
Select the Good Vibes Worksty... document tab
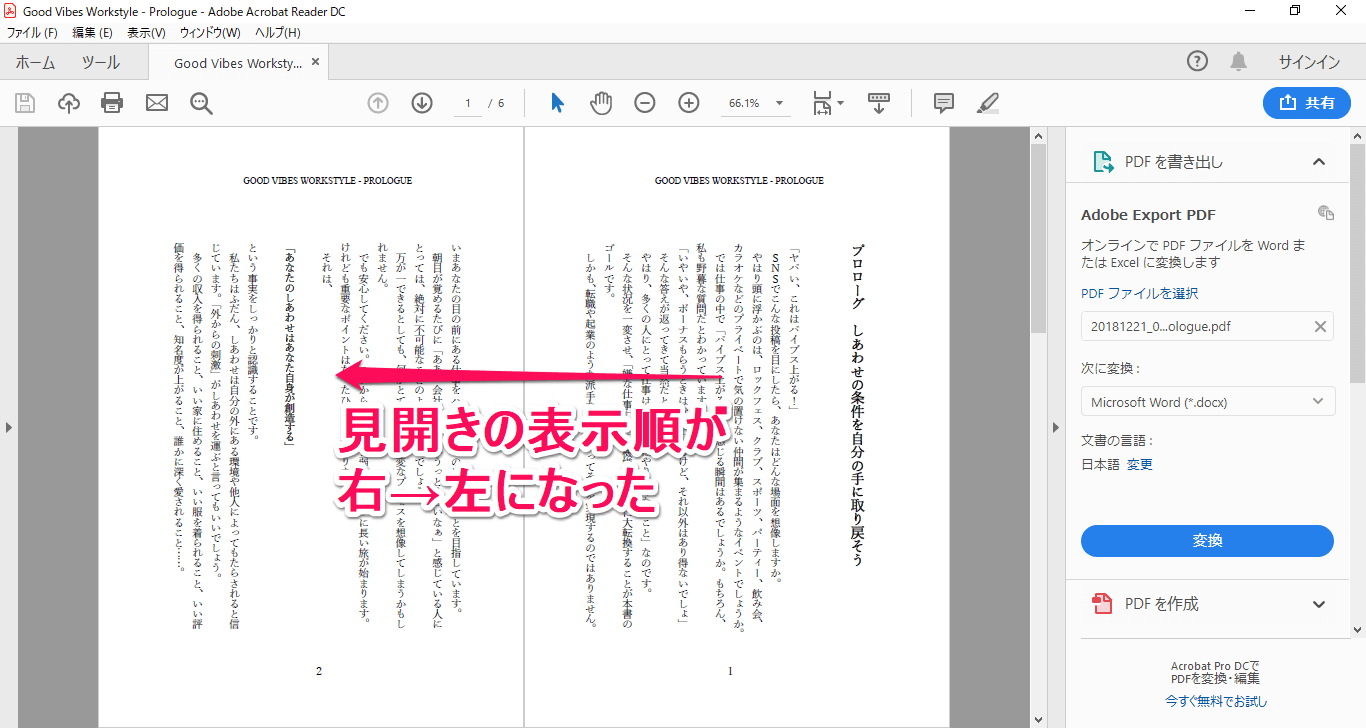238,63
